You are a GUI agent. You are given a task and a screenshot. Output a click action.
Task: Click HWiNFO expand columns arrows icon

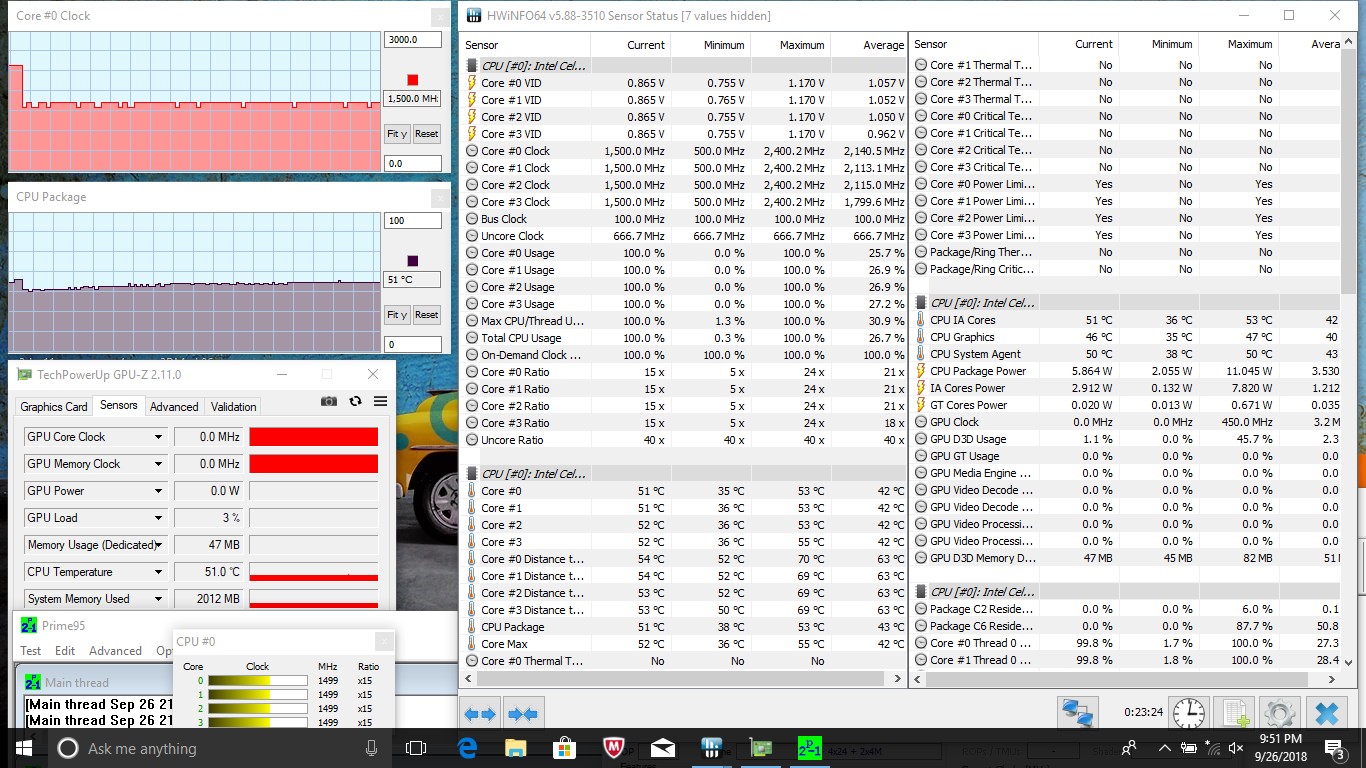481,714
